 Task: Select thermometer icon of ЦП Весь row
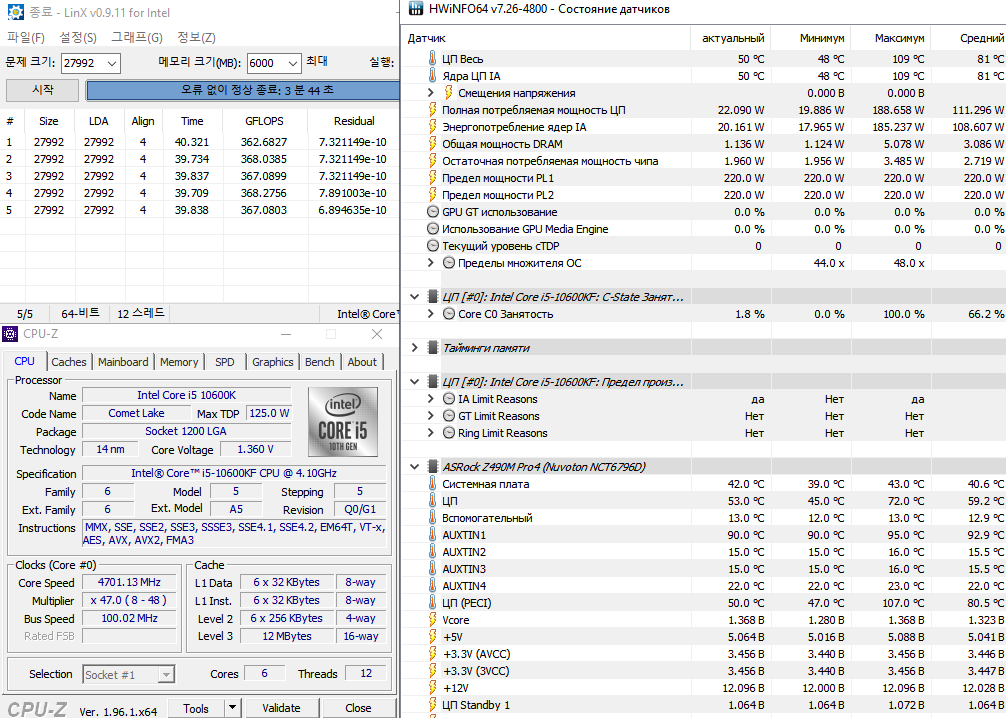(x=432, y=59)
